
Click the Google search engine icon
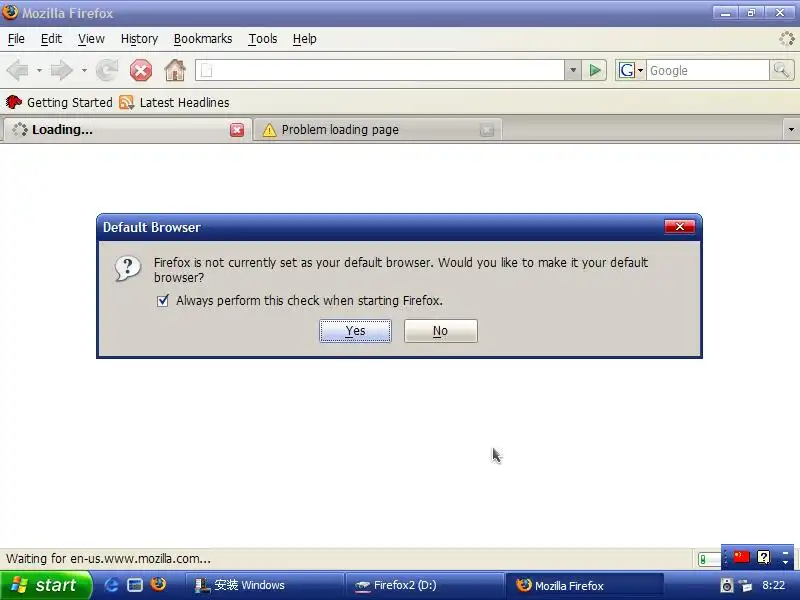tap(627, 70)
